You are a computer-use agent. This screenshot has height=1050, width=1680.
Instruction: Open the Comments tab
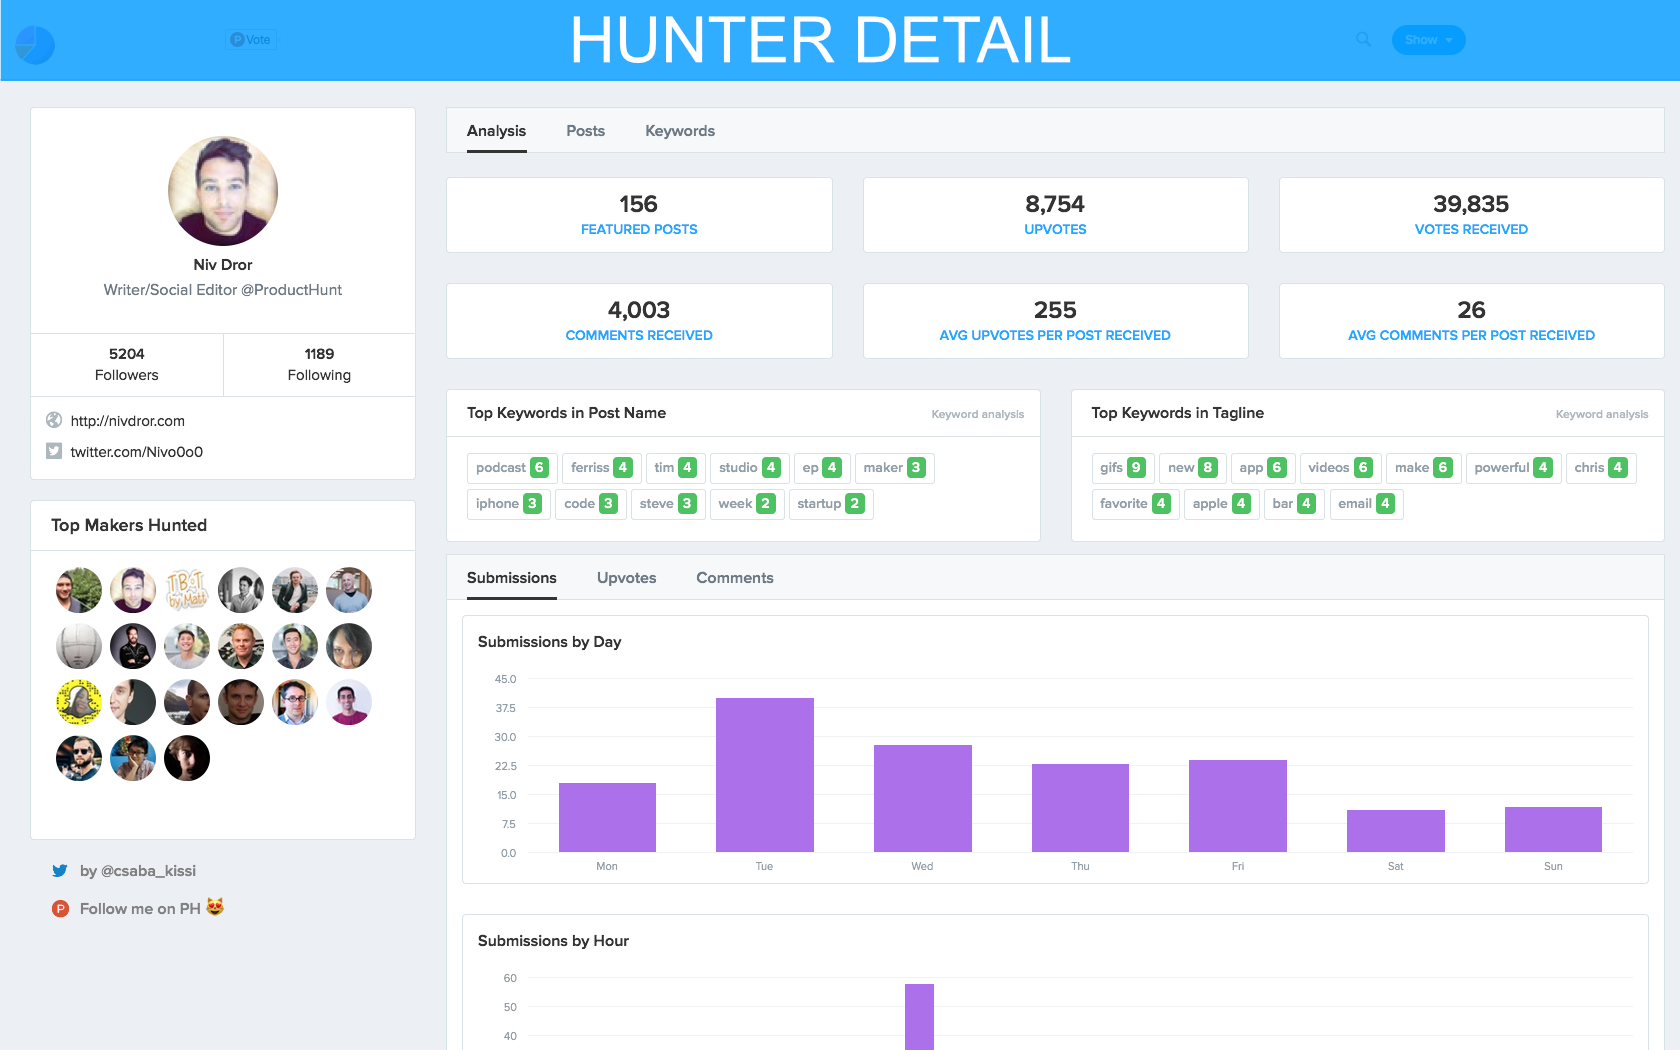[734, 578]
